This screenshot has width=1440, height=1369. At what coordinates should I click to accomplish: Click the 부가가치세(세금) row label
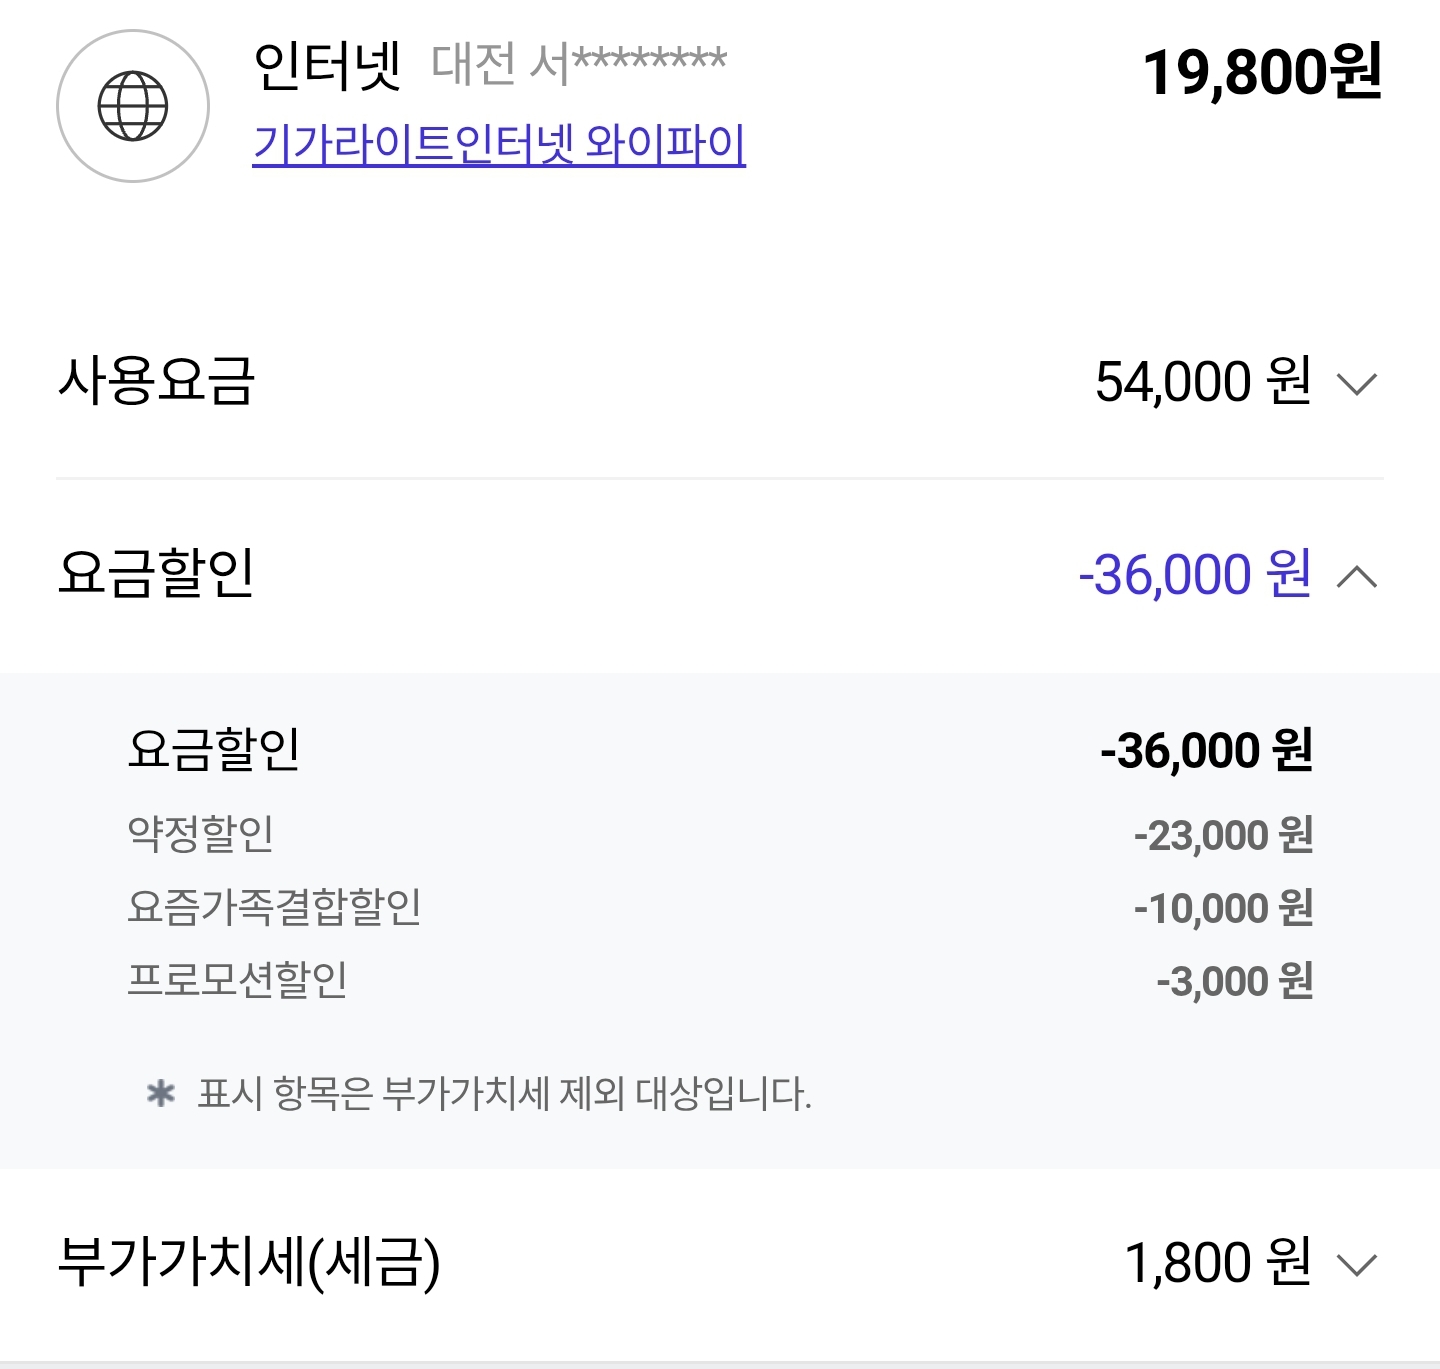pos(249,1262)
